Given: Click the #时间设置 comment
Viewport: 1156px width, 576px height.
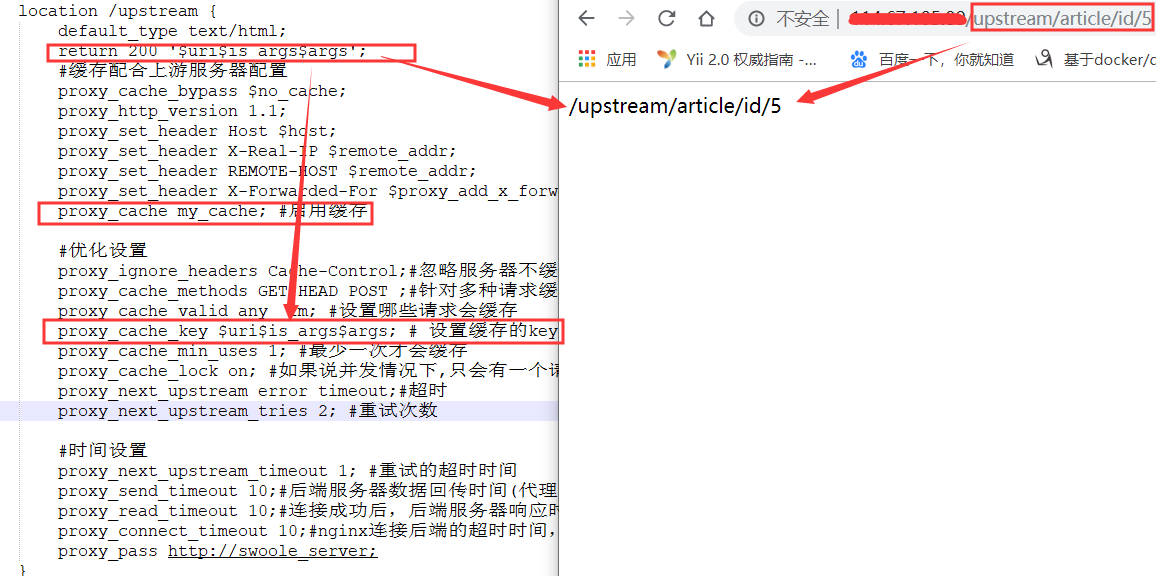Looking at the screenshot, I should [102, 451].
